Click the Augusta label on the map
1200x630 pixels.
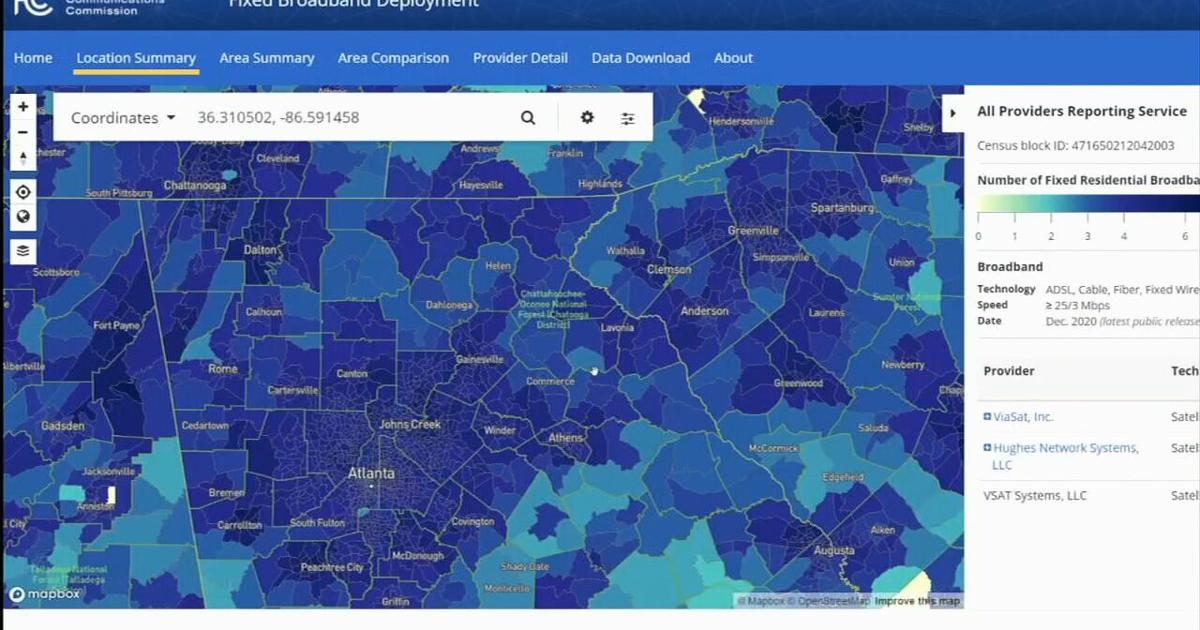click(x=834, y=550)
